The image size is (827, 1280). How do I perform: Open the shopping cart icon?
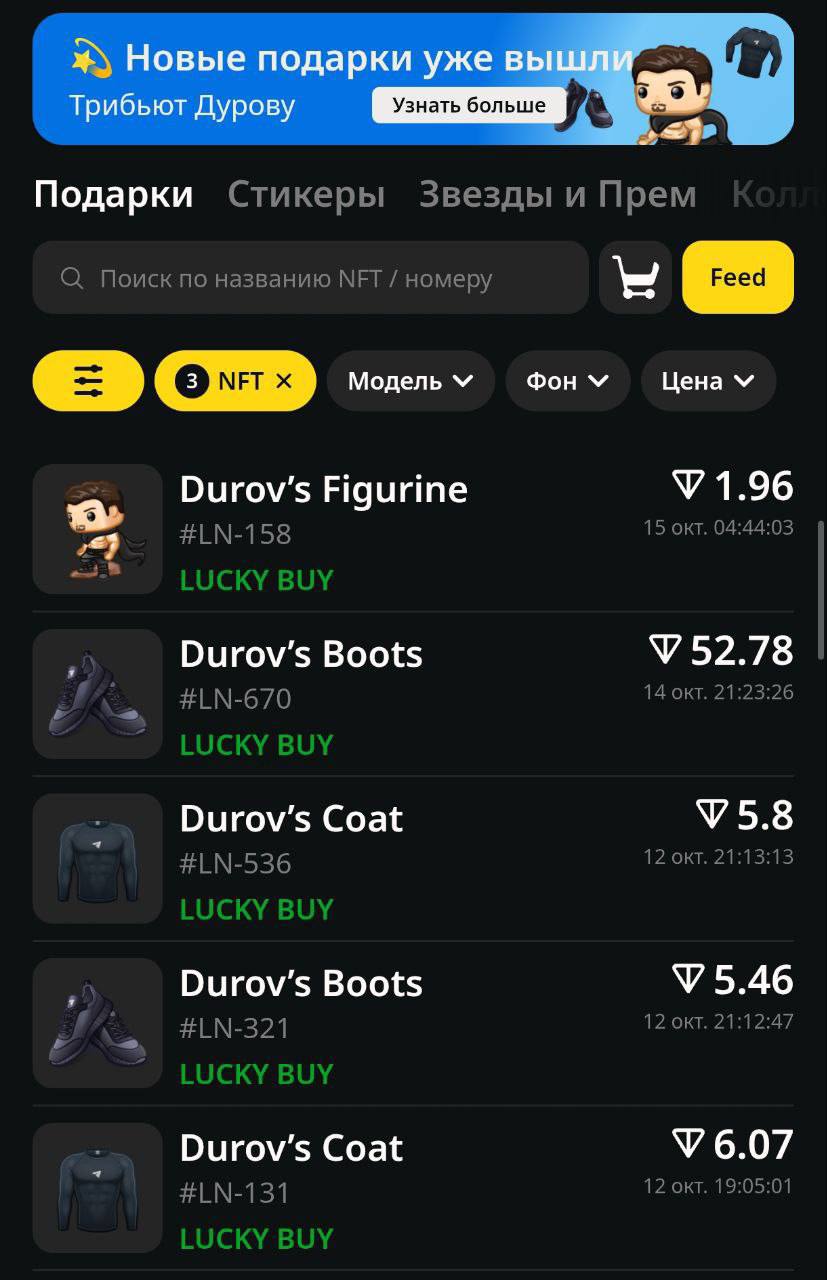point(635,278)
